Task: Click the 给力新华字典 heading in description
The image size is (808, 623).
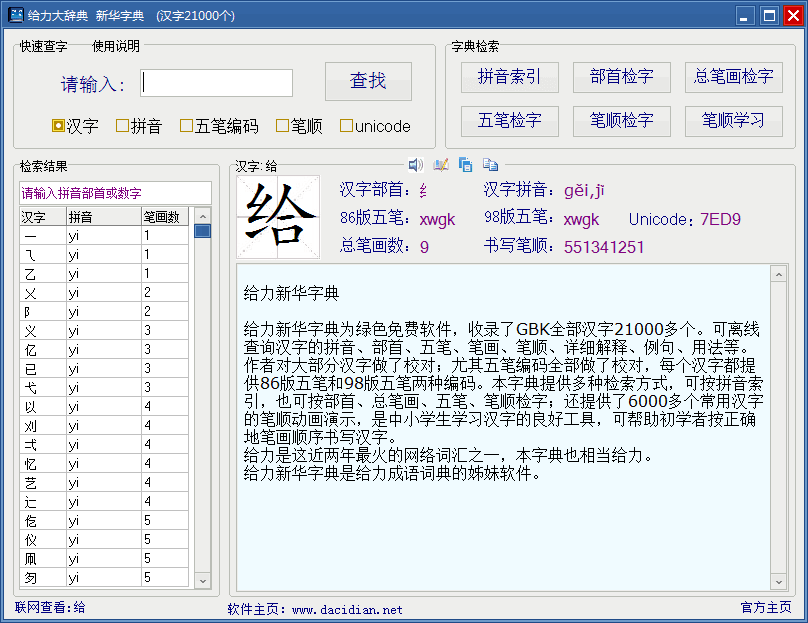Action: coord(292,294)
